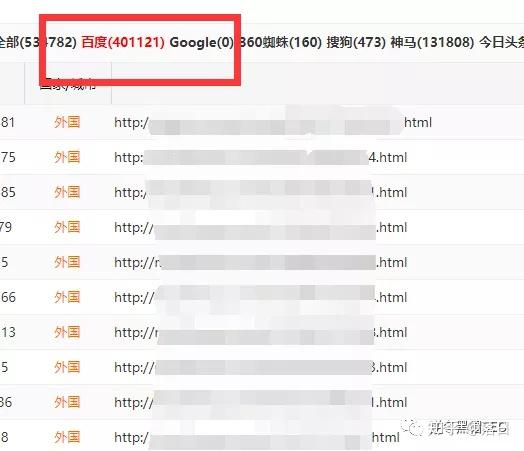Click the 外国 label in row 75

click(67, 157)
